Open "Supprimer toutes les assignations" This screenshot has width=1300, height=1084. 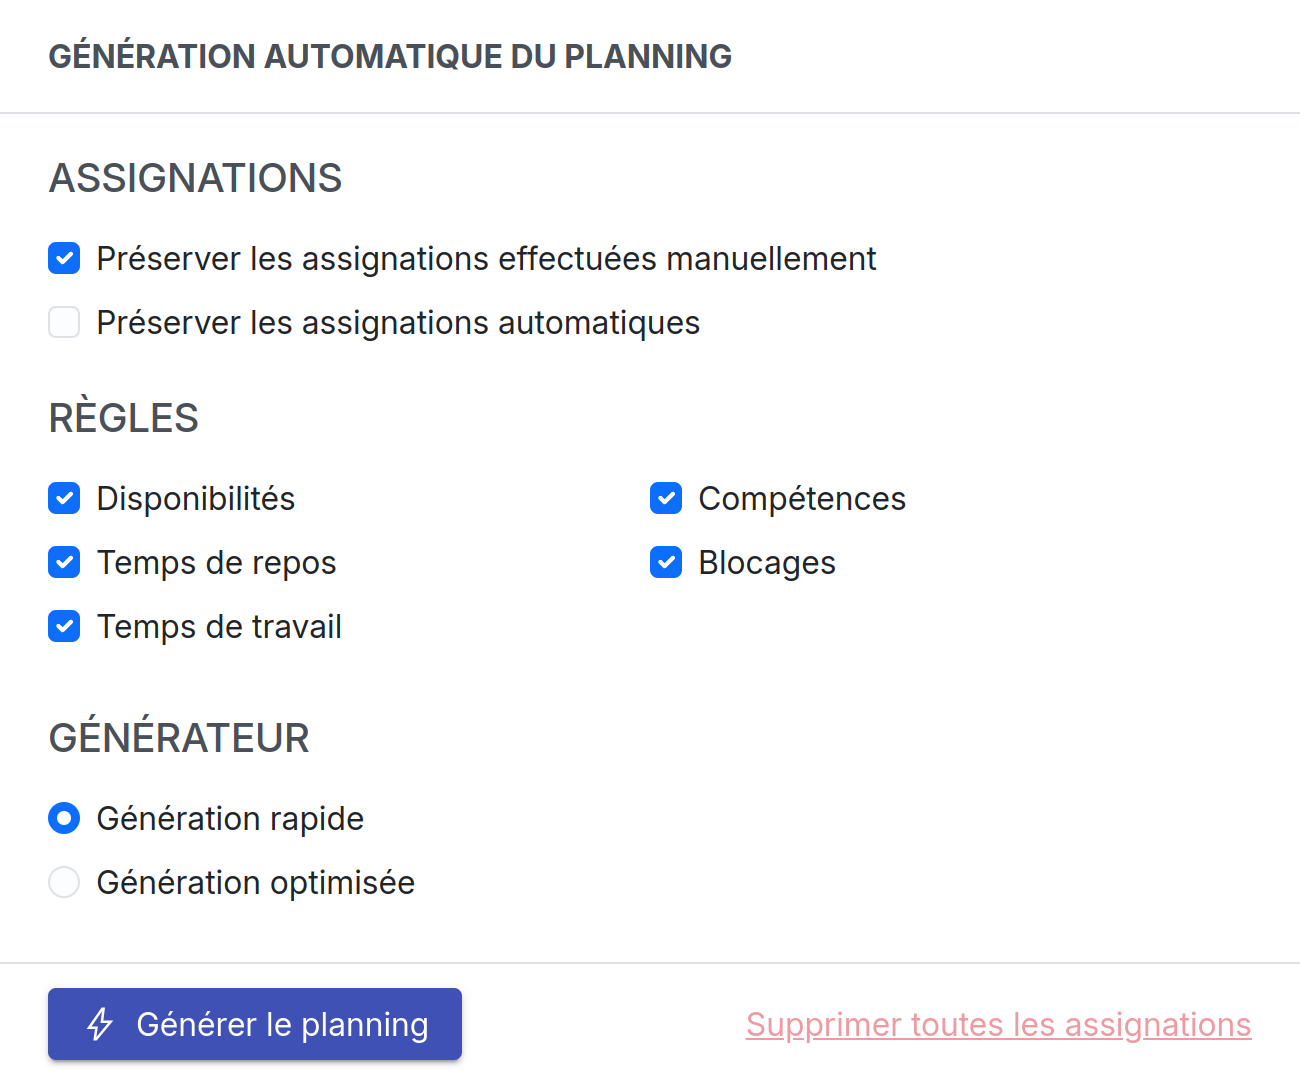(998, 1024)
